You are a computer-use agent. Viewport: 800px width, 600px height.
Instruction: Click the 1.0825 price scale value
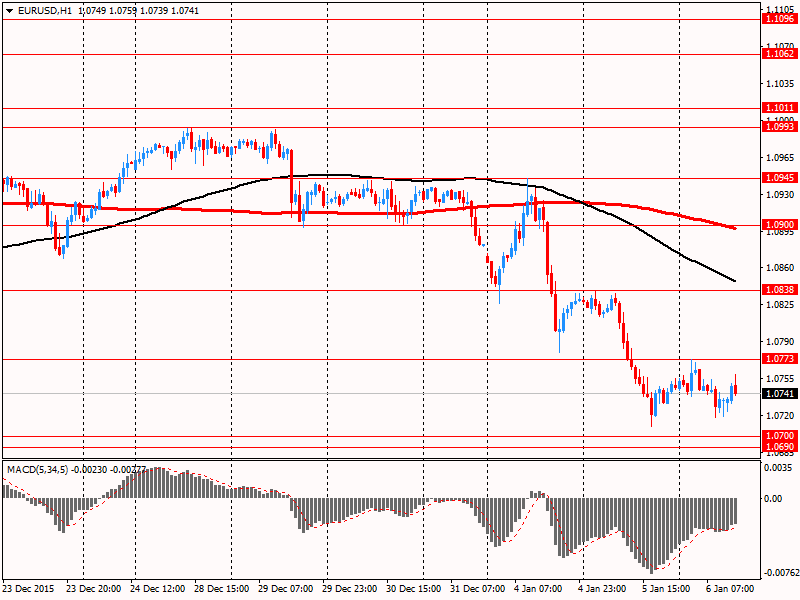[x=780, y=304]
